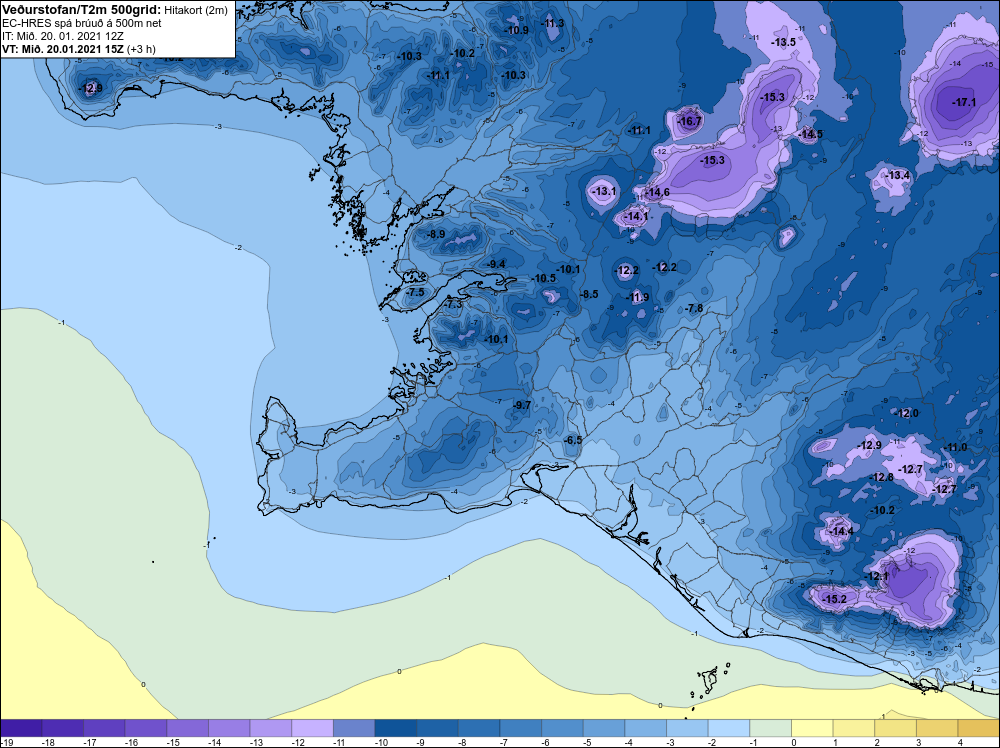Click the -12.0 temperature label
Viewport: 1000px width, 748px height.
click(906, 413)
